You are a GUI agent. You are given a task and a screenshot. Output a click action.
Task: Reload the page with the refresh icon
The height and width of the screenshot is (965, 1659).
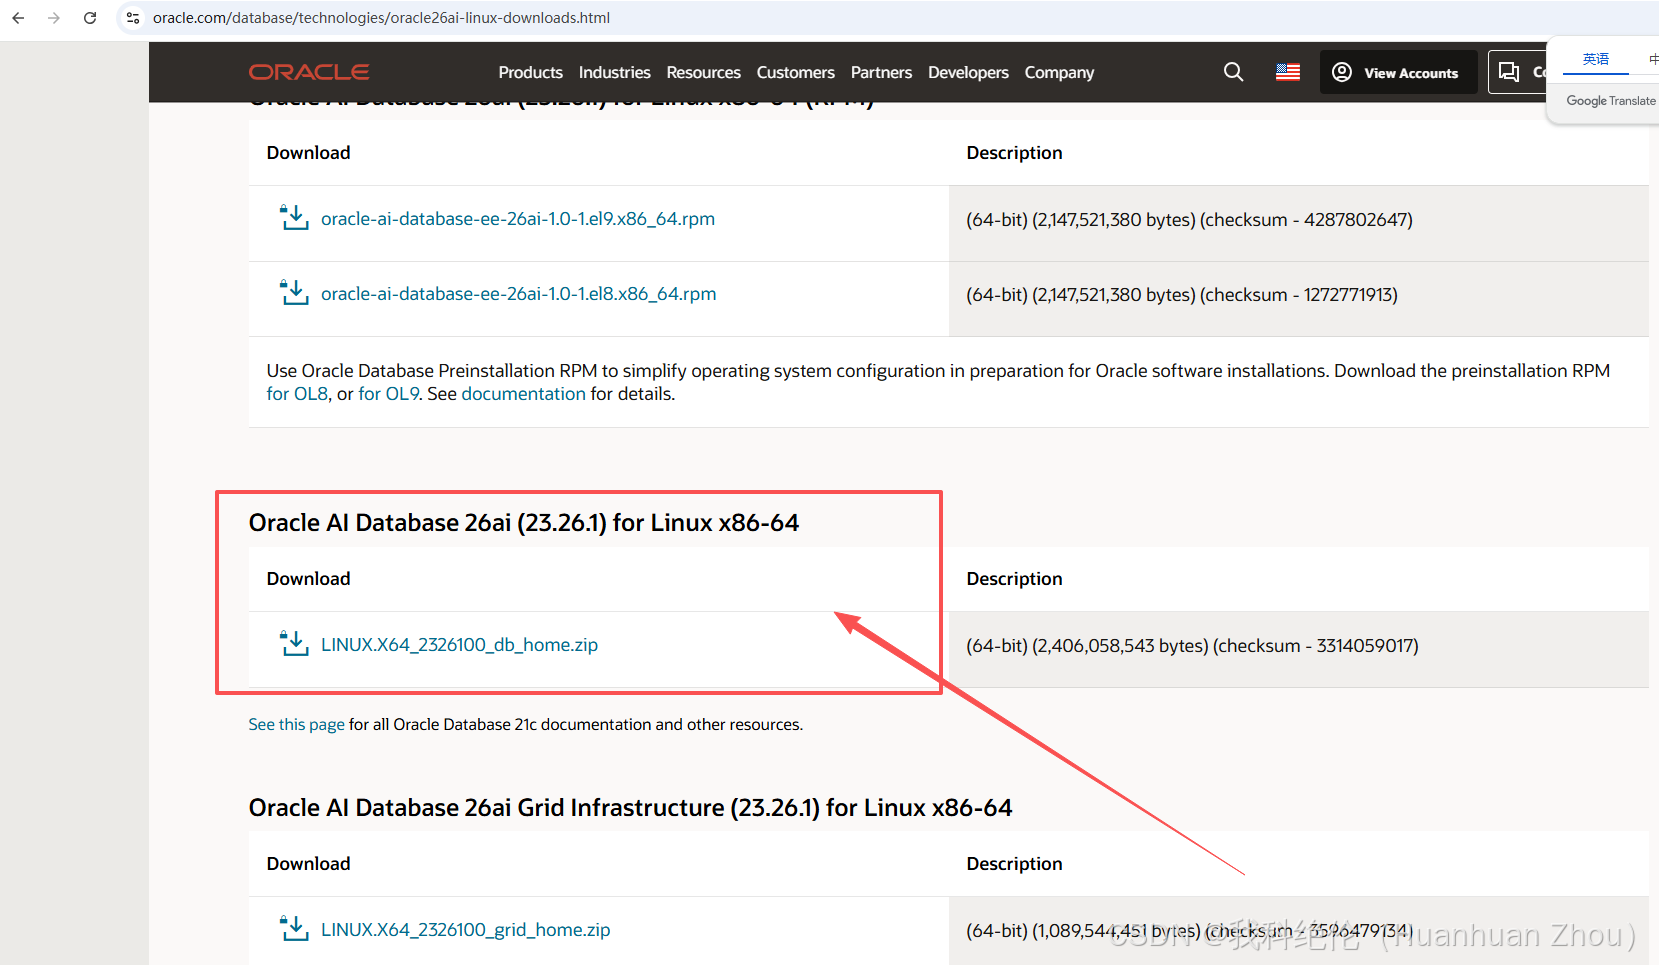90,18
